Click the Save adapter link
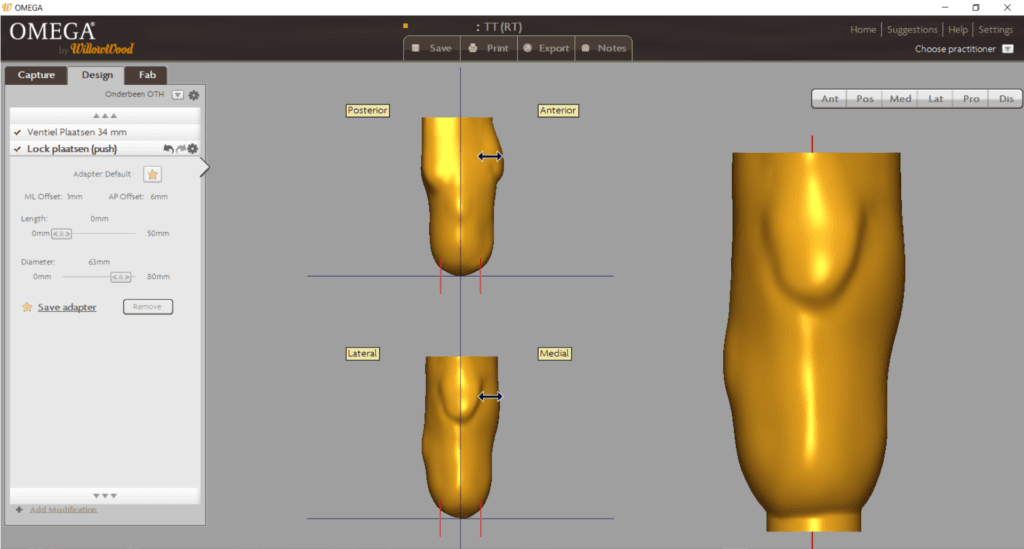Image resolution: width=1024 pixels, height=549 pixels. click(x=67, y=307)
